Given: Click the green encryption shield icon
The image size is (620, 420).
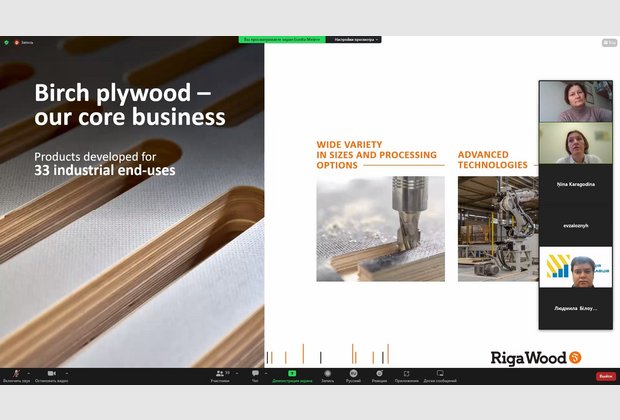Looking at the screenshot, I should pyautogui.click(x=8, y=42).
